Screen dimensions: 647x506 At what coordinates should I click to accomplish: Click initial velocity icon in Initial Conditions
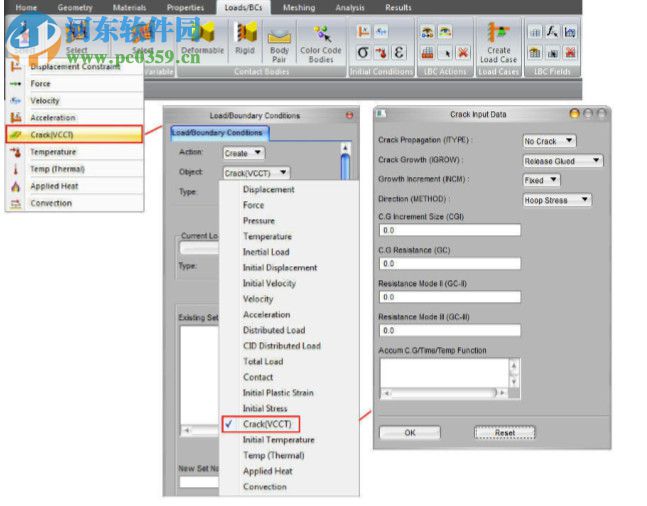click(x=381, y=32)
